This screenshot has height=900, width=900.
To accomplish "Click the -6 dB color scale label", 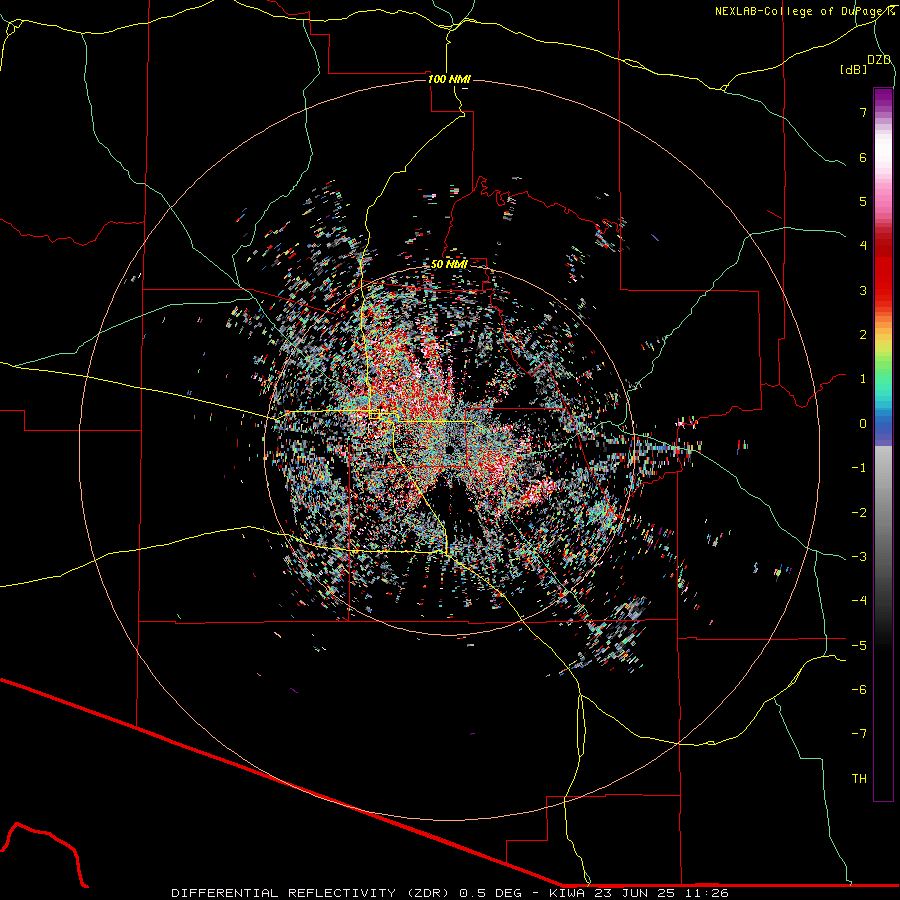I will [859, 690].
